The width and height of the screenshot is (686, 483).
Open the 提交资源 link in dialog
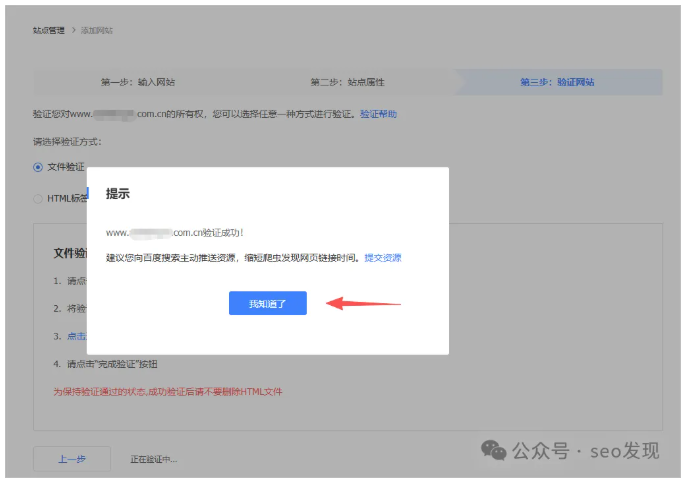coord(383,258)
